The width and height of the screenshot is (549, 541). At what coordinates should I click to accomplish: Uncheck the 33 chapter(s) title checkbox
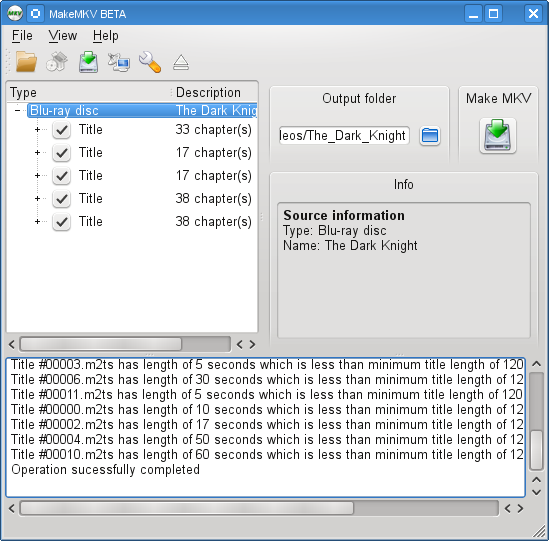pos(62,130)
